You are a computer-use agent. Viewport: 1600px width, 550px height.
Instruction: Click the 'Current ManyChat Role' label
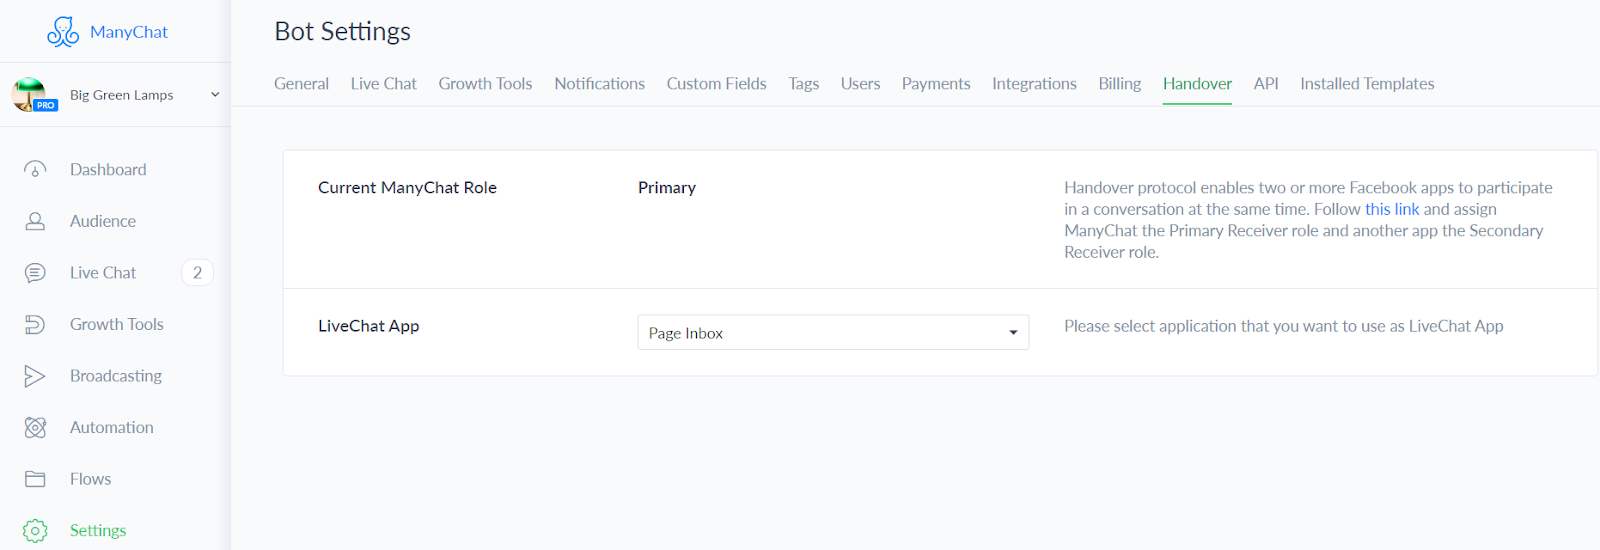[x=407, y=188]
